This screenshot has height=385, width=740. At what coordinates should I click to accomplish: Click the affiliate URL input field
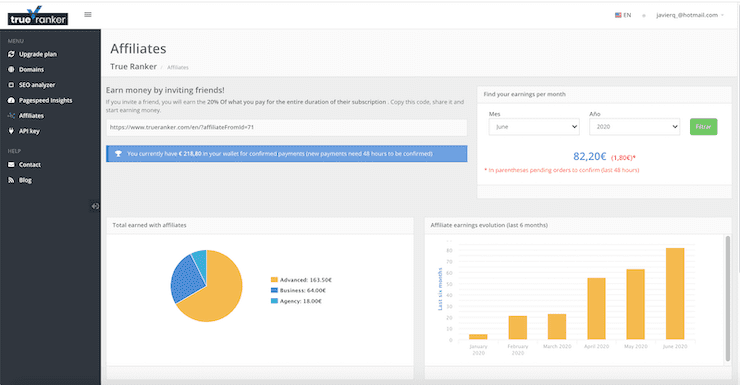(x=286, y=127)
